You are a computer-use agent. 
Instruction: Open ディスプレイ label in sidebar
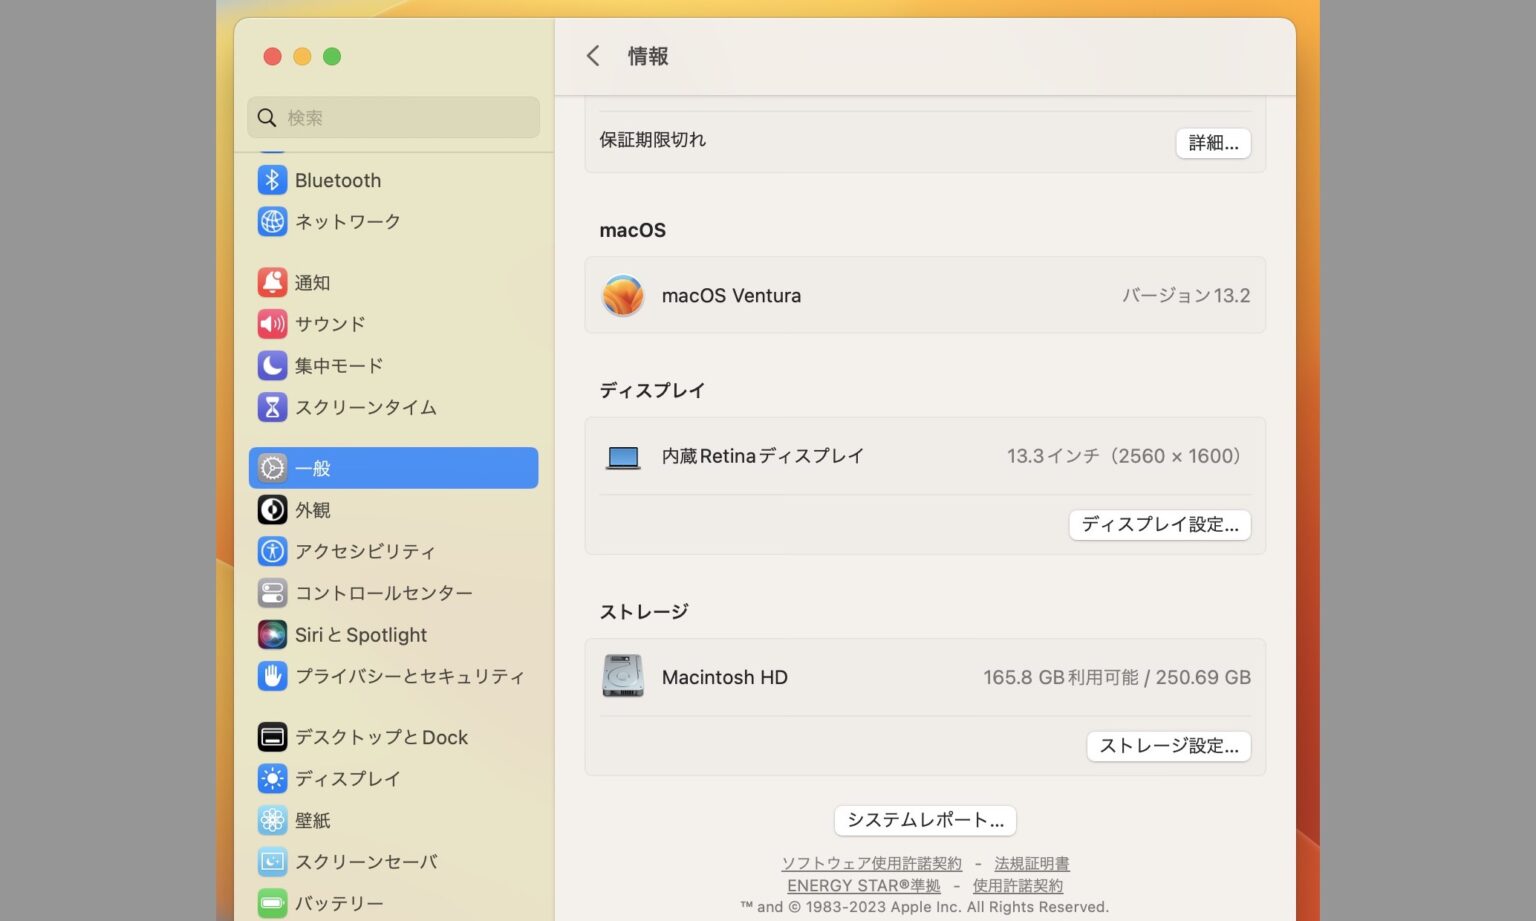pyautogui.click(x=348, y=778)
